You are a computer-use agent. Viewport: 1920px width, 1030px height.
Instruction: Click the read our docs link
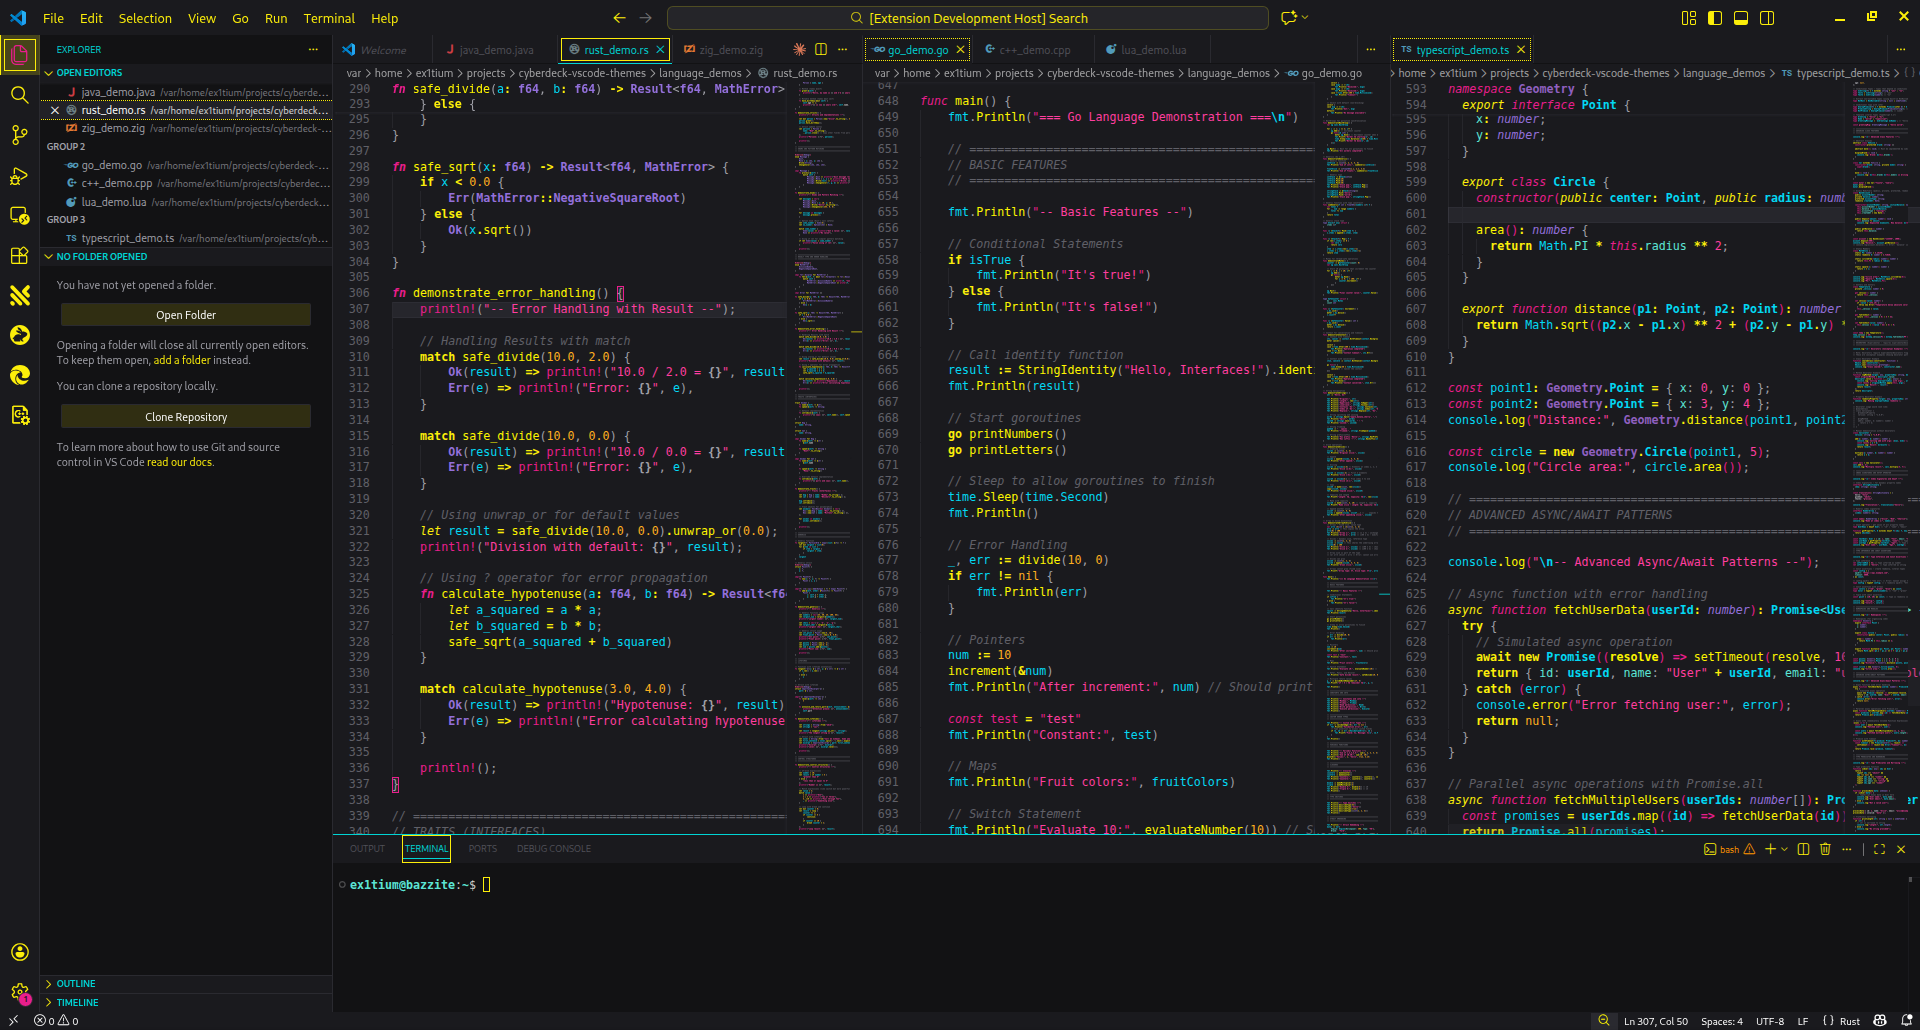tap(181, 462)
